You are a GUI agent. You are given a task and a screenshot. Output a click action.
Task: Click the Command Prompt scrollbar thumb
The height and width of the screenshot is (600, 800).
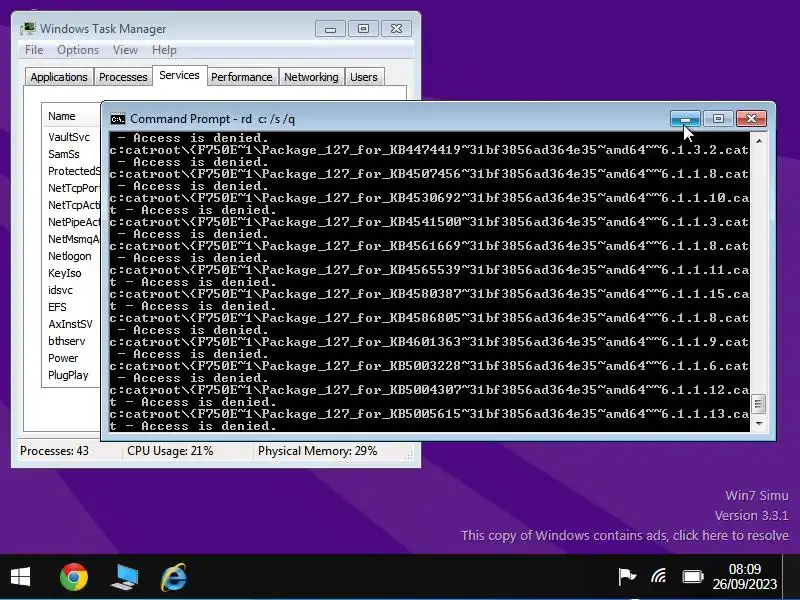point(759,404)
